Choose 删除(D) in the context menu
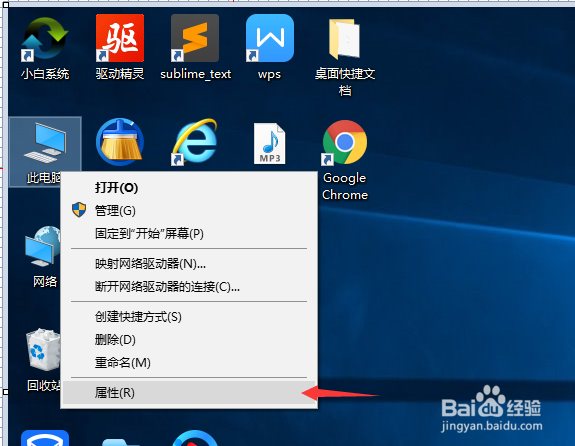The image size is (575, 446). pos(189,340)
